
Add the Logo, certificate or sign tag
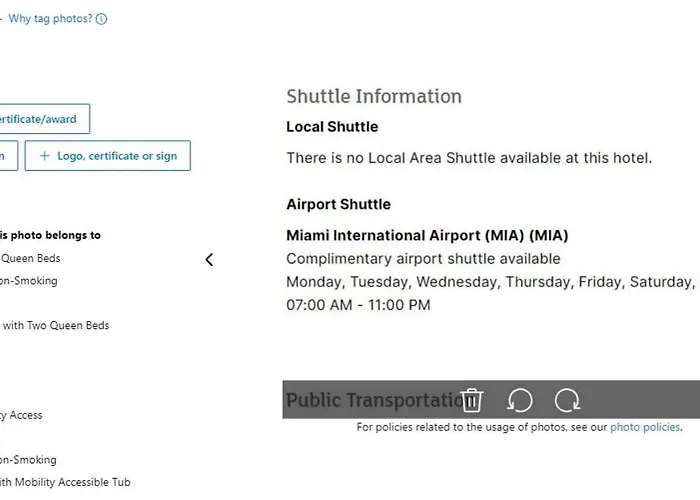(108, 156)
